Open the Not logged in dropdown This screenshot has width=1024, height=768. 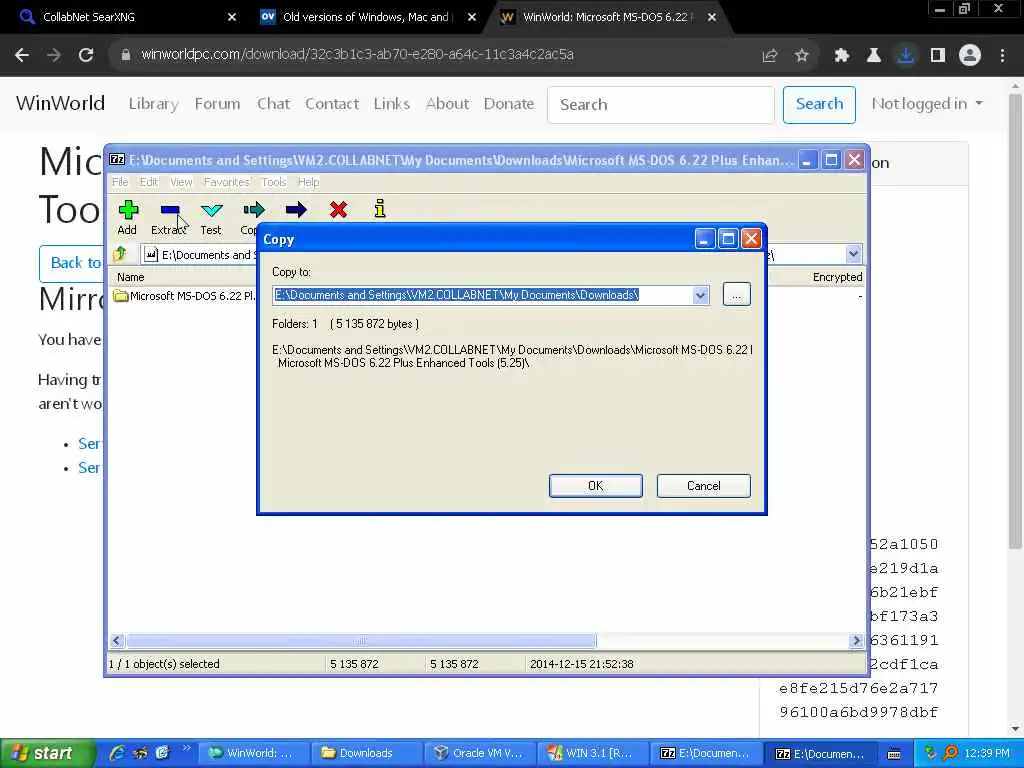pos(927,104)
